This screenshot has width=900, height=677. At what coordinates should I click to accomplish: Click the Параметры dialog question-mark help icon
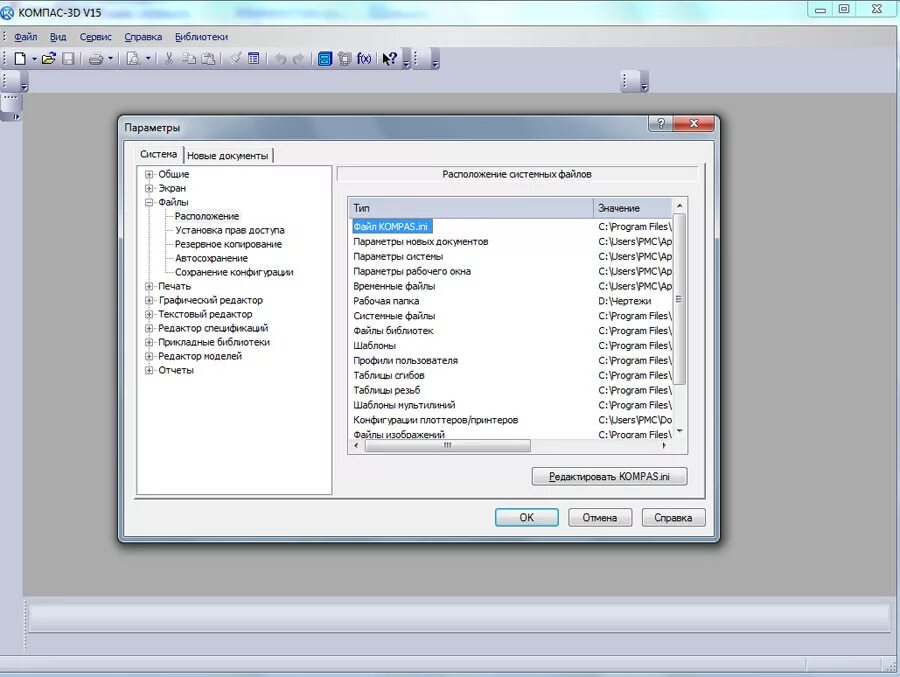point(661,123)
